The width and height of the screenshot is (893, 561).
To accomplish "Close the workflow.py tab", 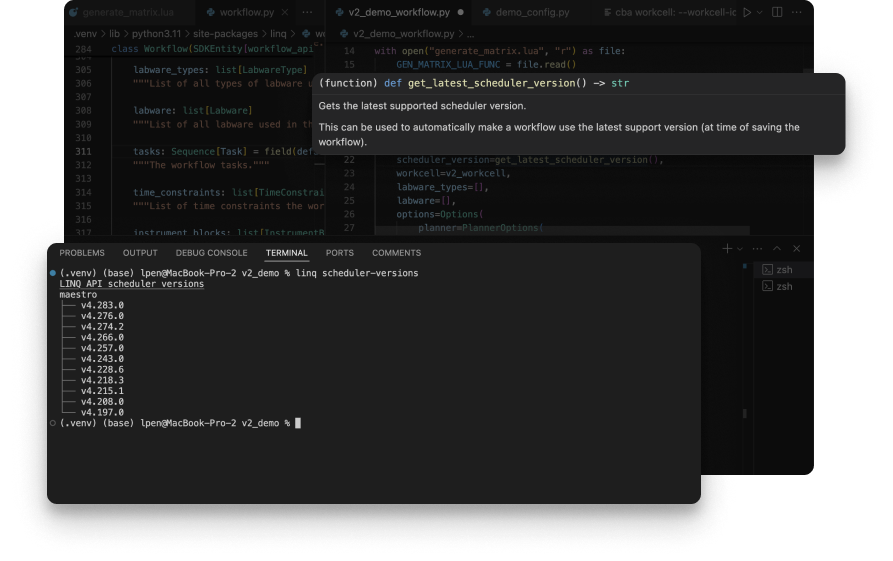I will coord(285,12).
